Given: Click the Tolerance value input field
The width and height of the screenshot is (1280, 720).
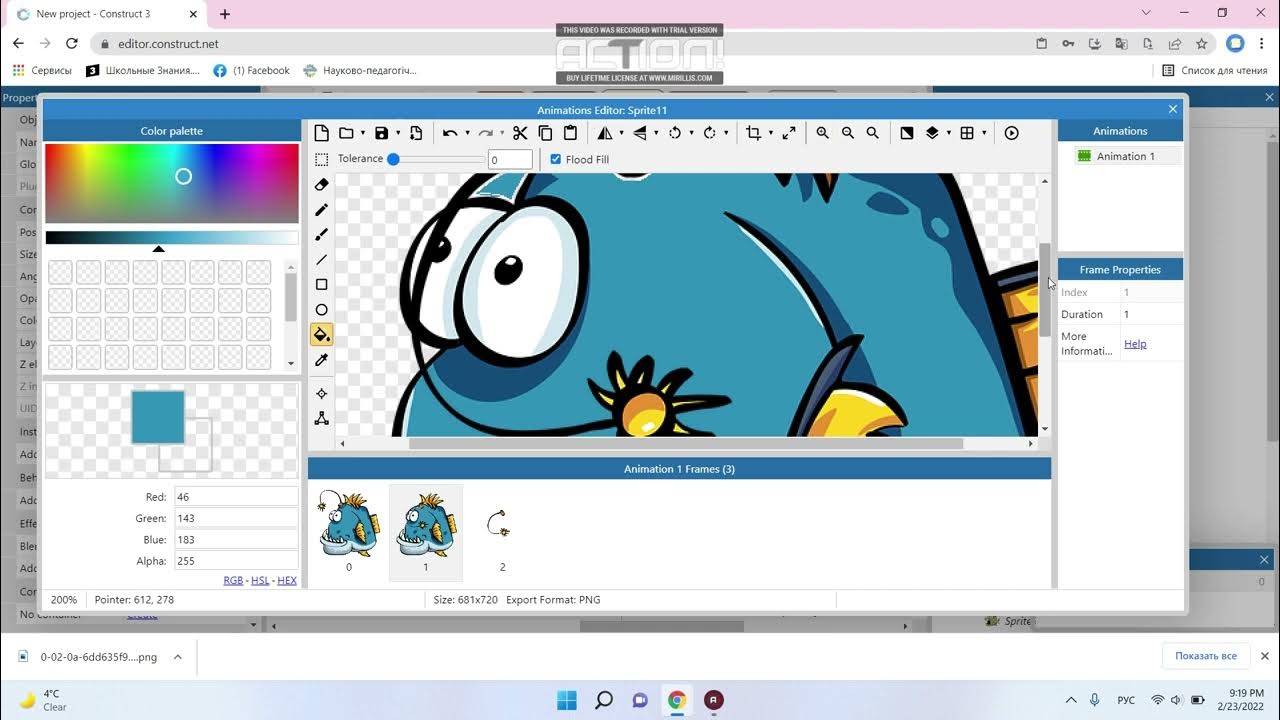Looking at the screenshot, I should pyautogui.click(x=510, y=160).
